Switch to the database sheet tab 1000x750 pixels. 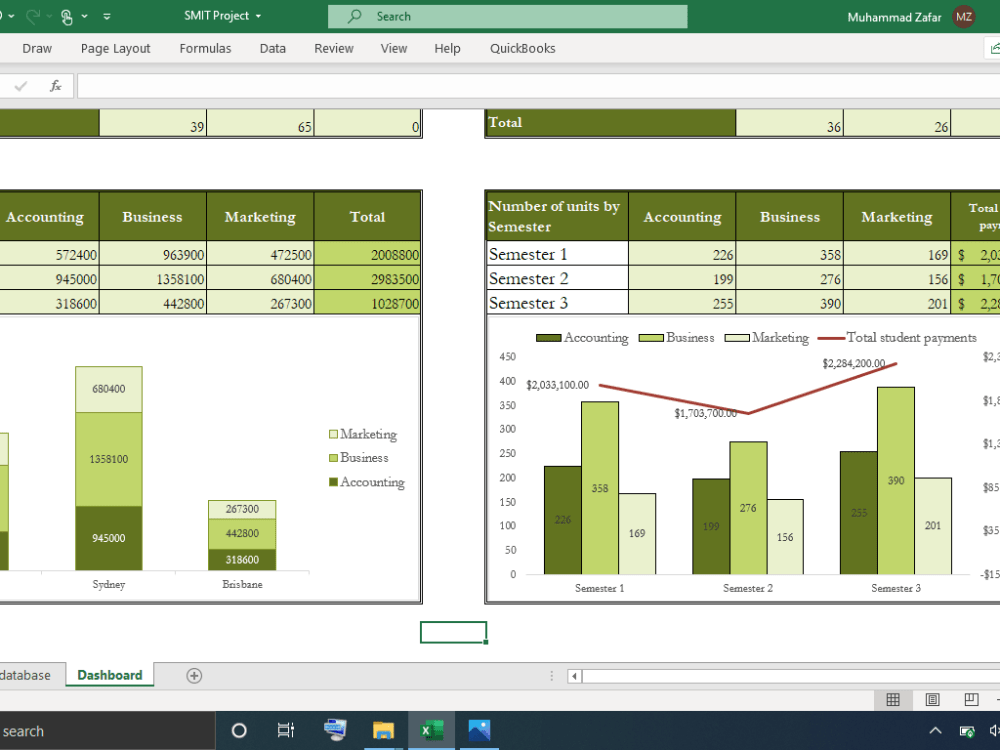pyautogui.click(x=27, y=675)
